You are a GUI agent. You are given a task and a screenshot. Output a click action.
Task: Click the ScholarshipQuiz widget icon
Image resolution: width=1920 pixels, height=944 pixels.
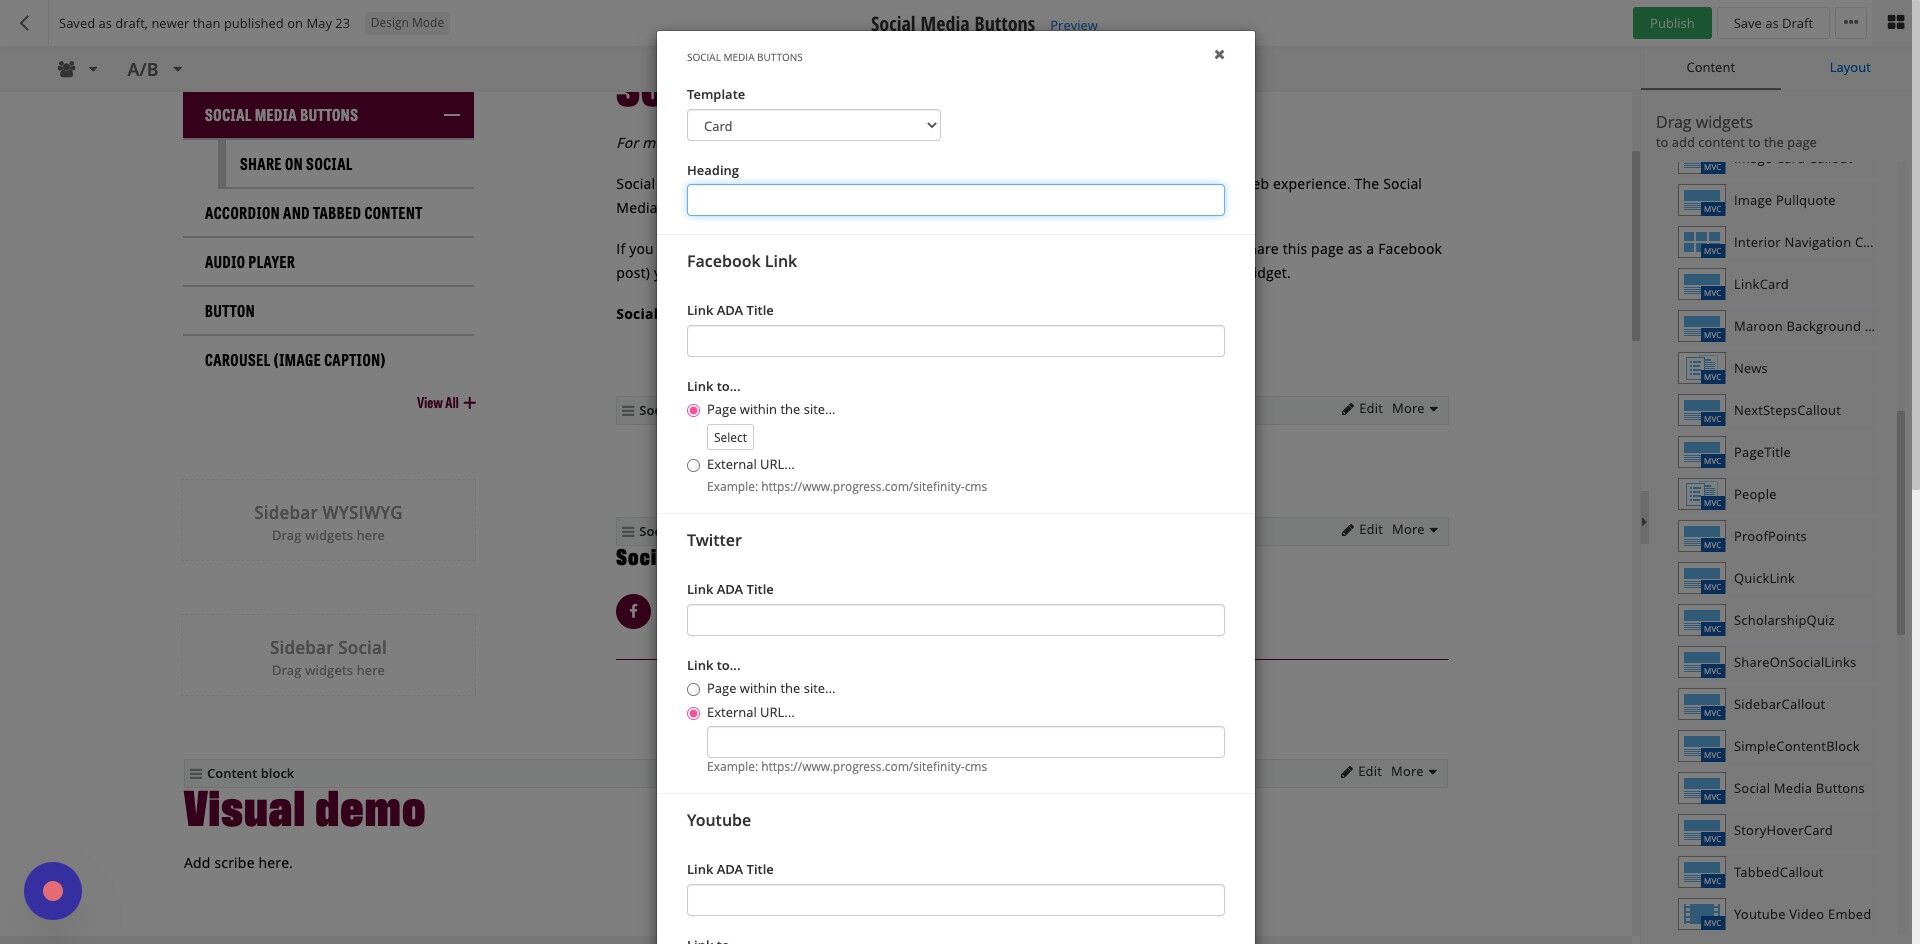(1702, 620)
